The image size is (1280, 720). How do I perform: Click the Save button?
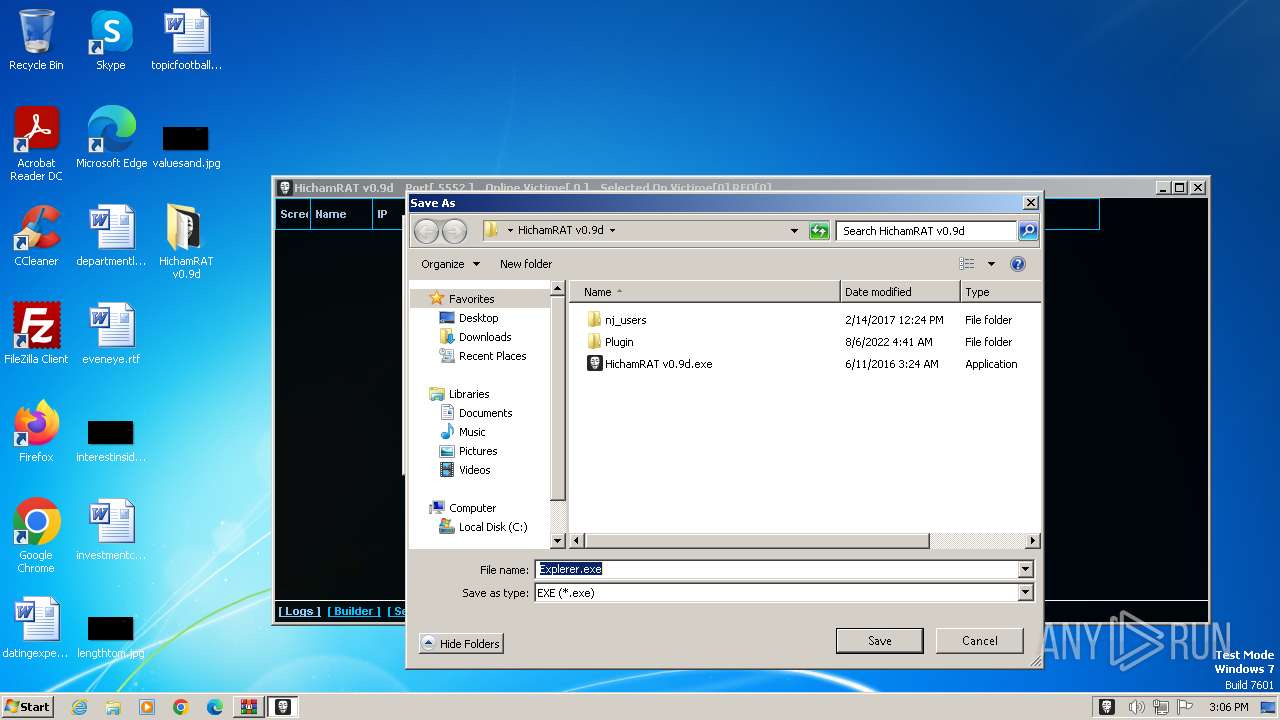click(x=879, y=641)
